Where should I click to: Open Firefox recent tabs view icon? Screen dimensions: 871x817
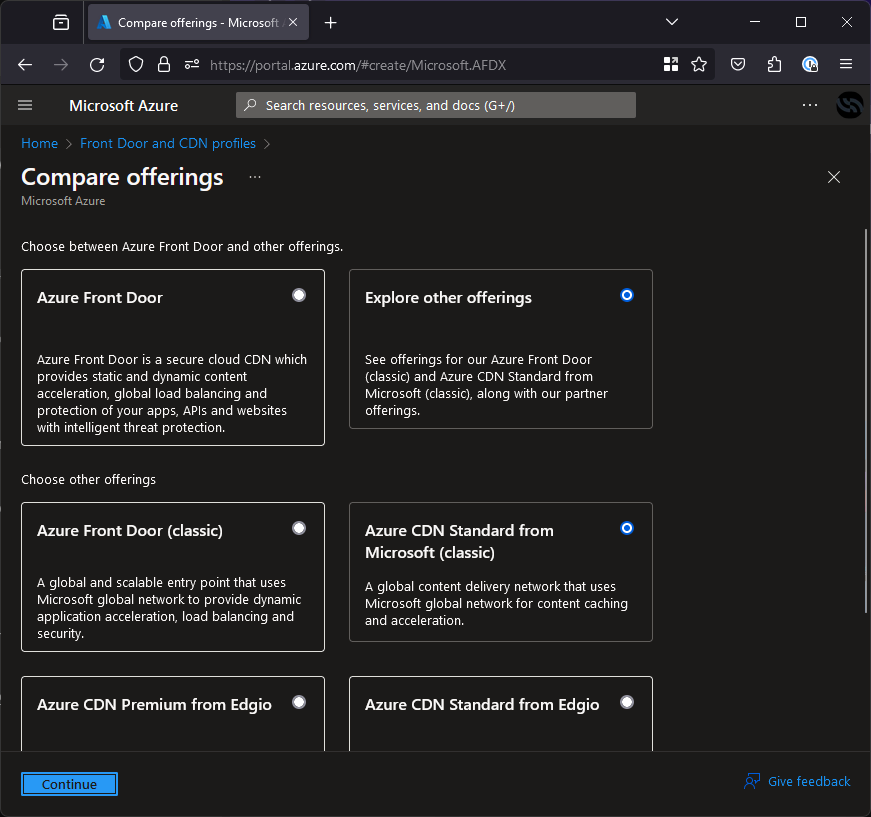pos(61,22)
